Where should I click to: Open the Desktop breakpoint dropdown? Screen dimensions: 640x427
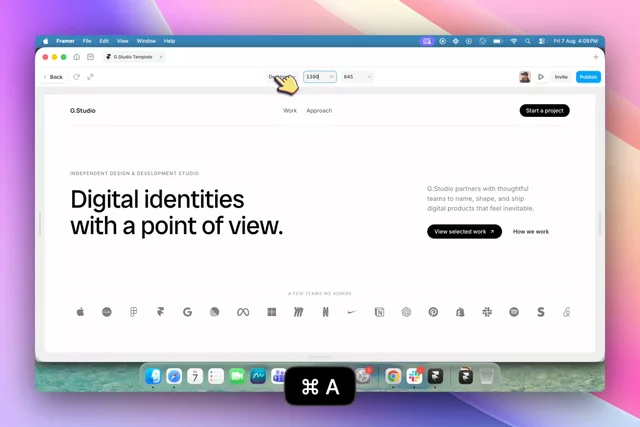282,77
